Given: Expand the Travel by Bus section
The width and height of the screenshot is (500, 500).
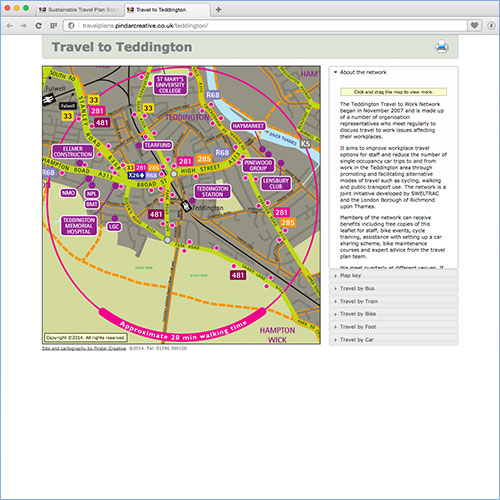Looking at the screenshot, I should [393, 288].
